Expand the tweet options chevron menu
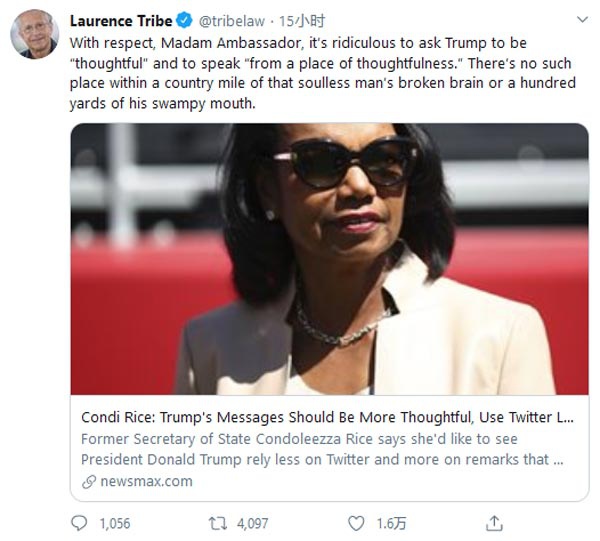The height and width of the screenshot is (541, 600). click(579, 19)
